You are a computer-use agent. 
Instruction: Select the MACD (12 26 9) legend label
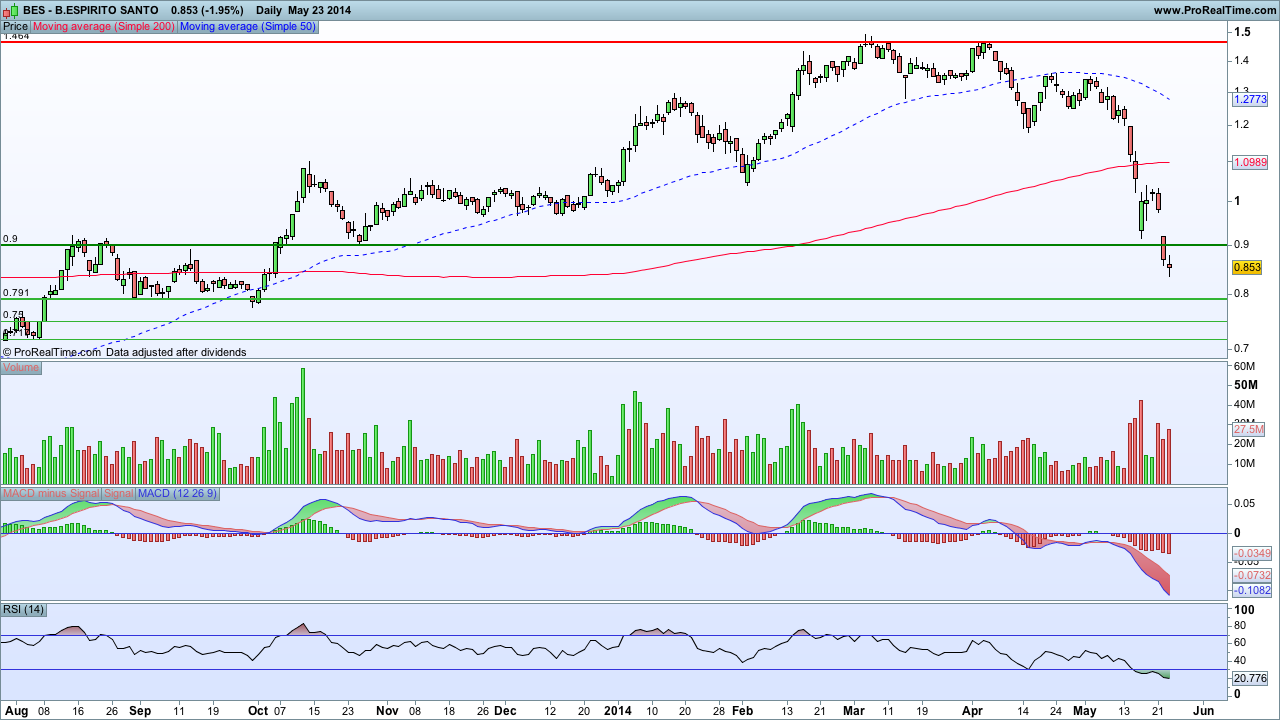[x=177, y=494]
